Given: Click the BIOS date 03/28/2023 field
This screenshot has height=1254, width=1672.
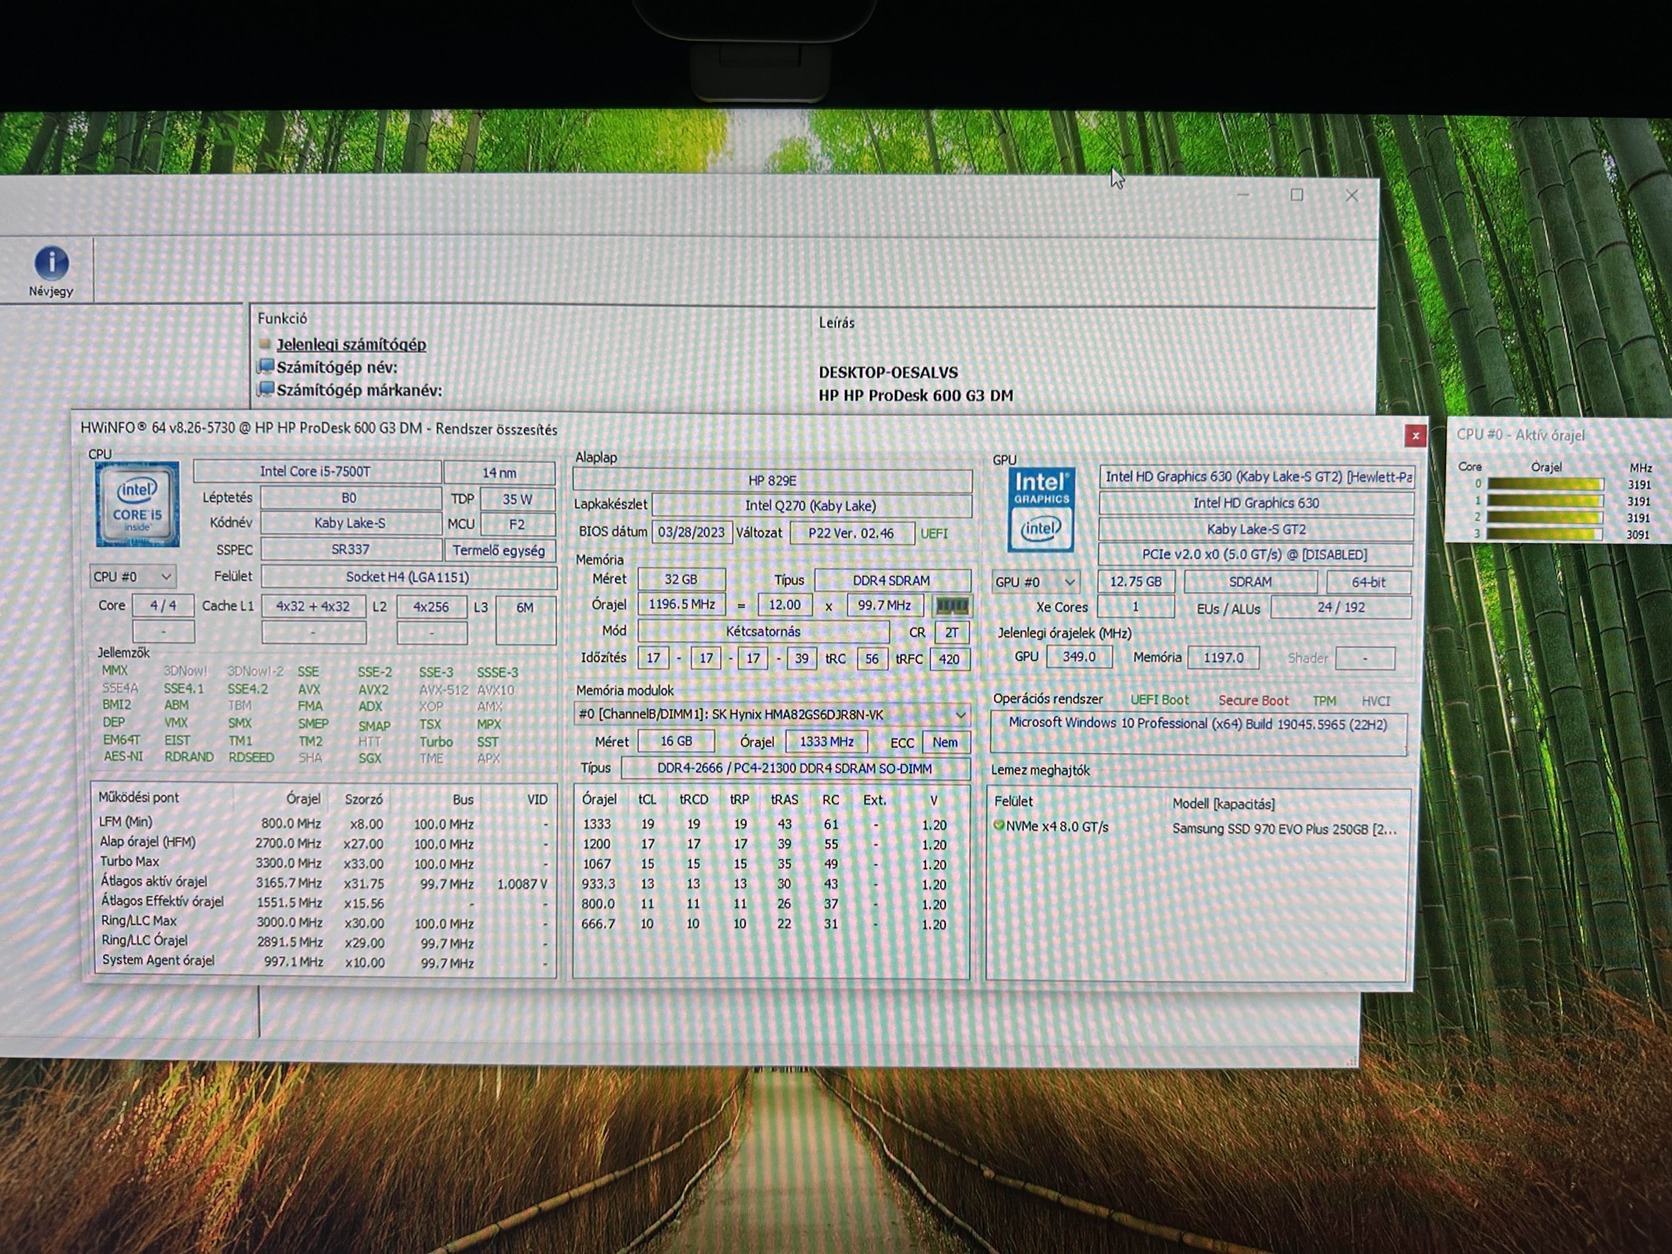Looking at the screenshot, I should pos(691,532).
